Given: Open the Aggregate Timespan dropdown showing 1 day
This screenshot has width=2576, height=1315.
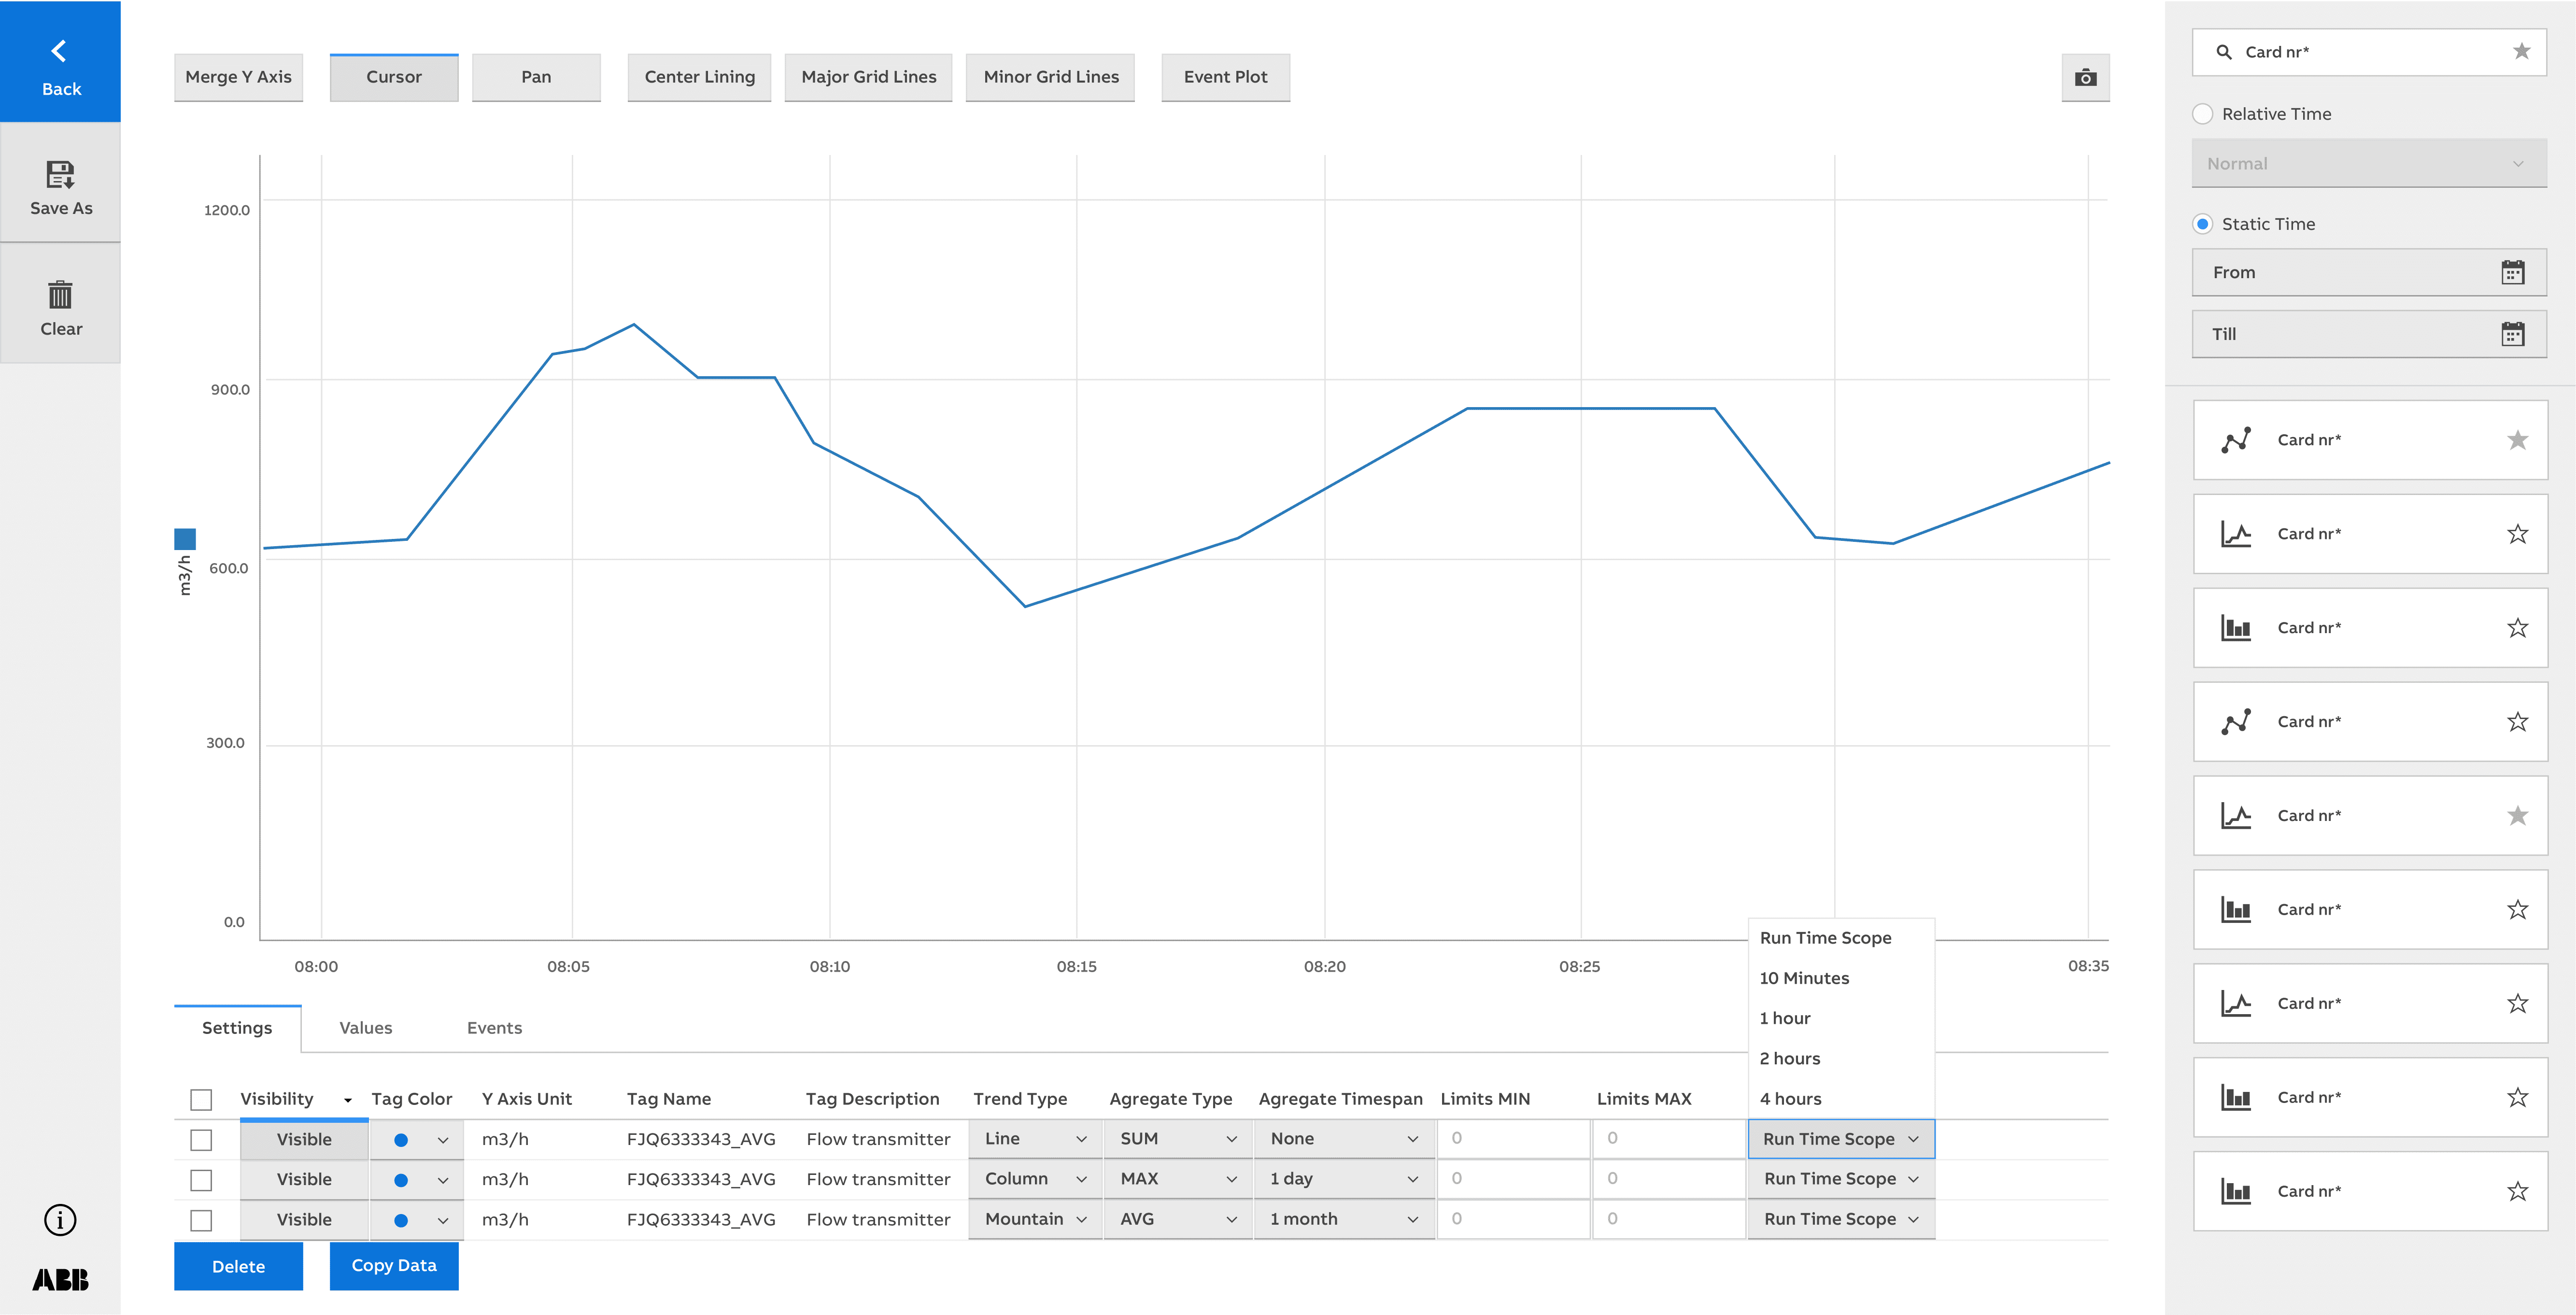Looking at the screenshot, I should [x=1343, y=1179].
